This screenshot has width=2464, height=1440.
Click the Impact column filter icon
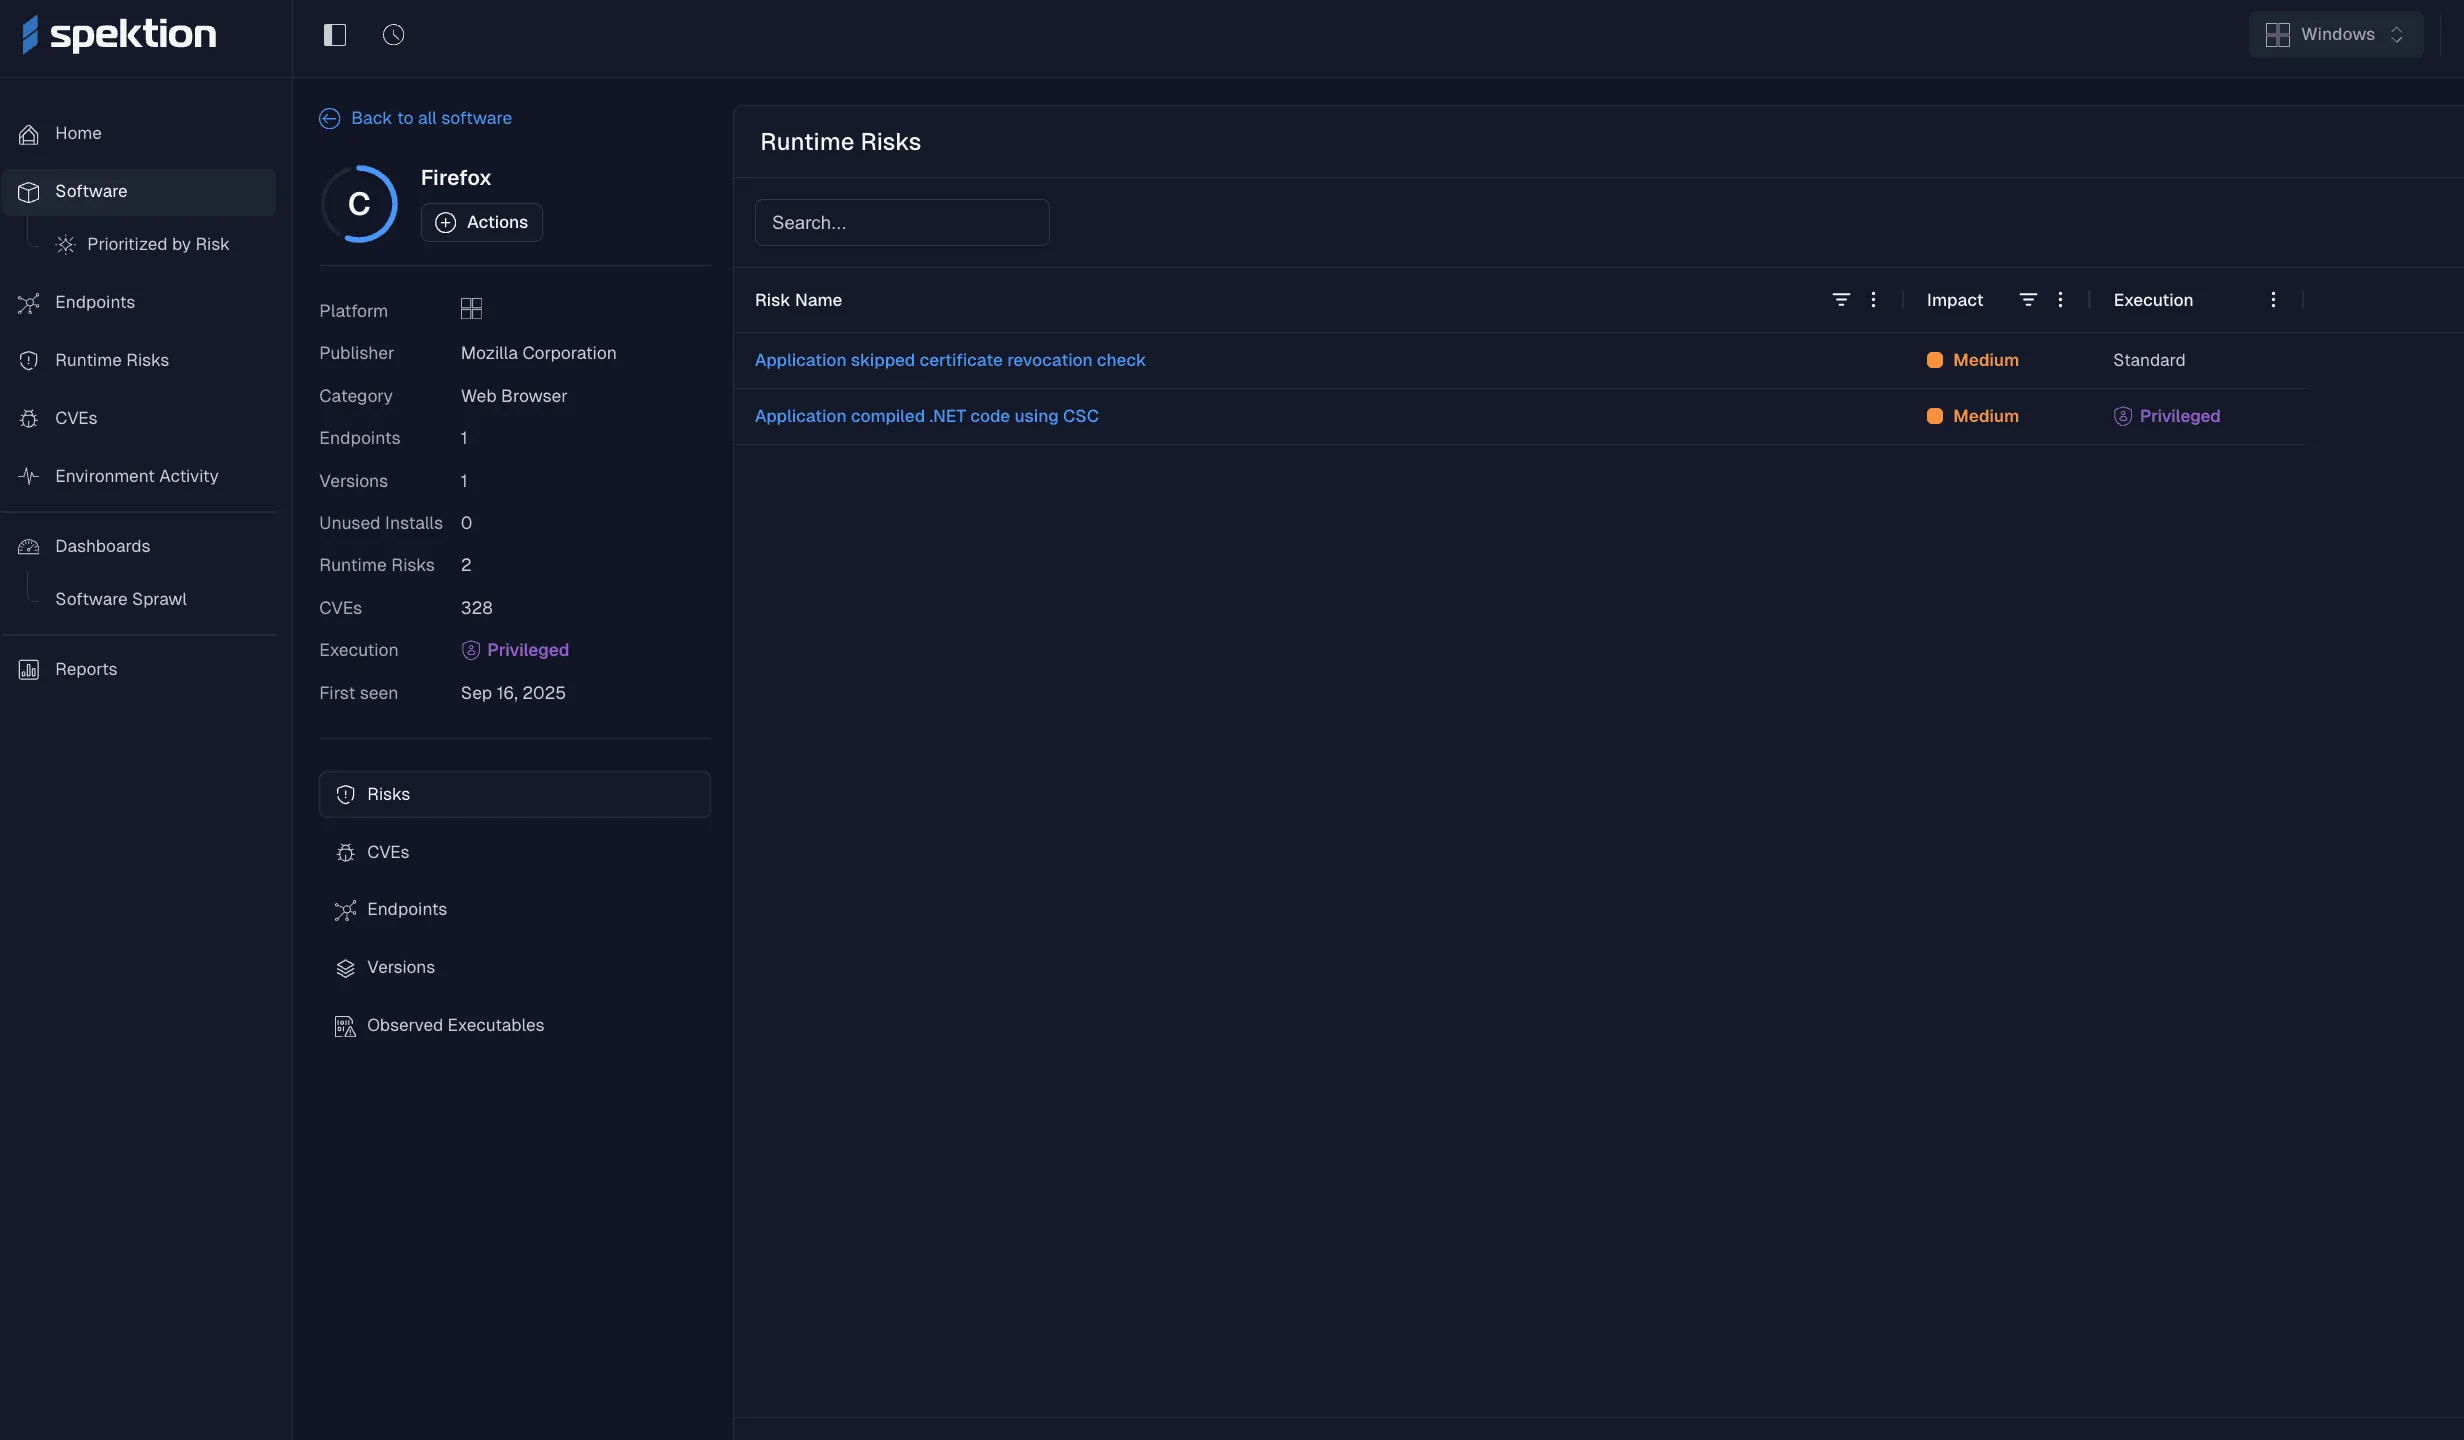(x=2027, y=300)
